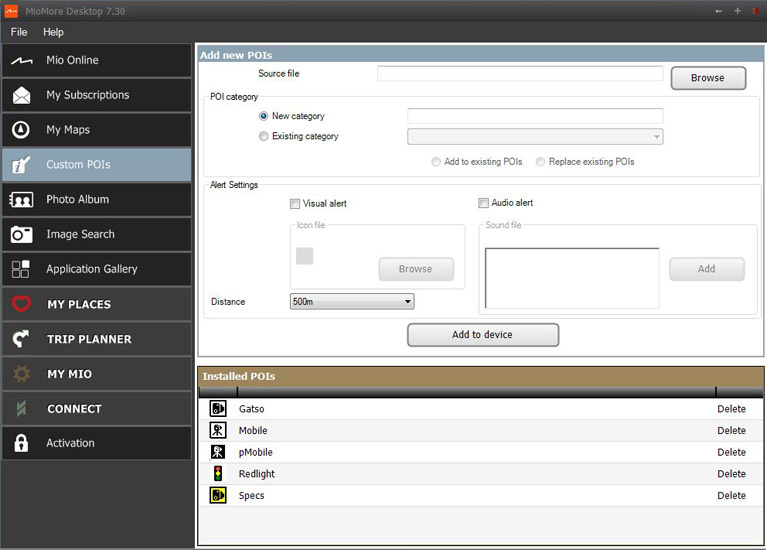Click the Sound file Add button
This screenshot has height=550, width=767.
(x=707, y=269)
